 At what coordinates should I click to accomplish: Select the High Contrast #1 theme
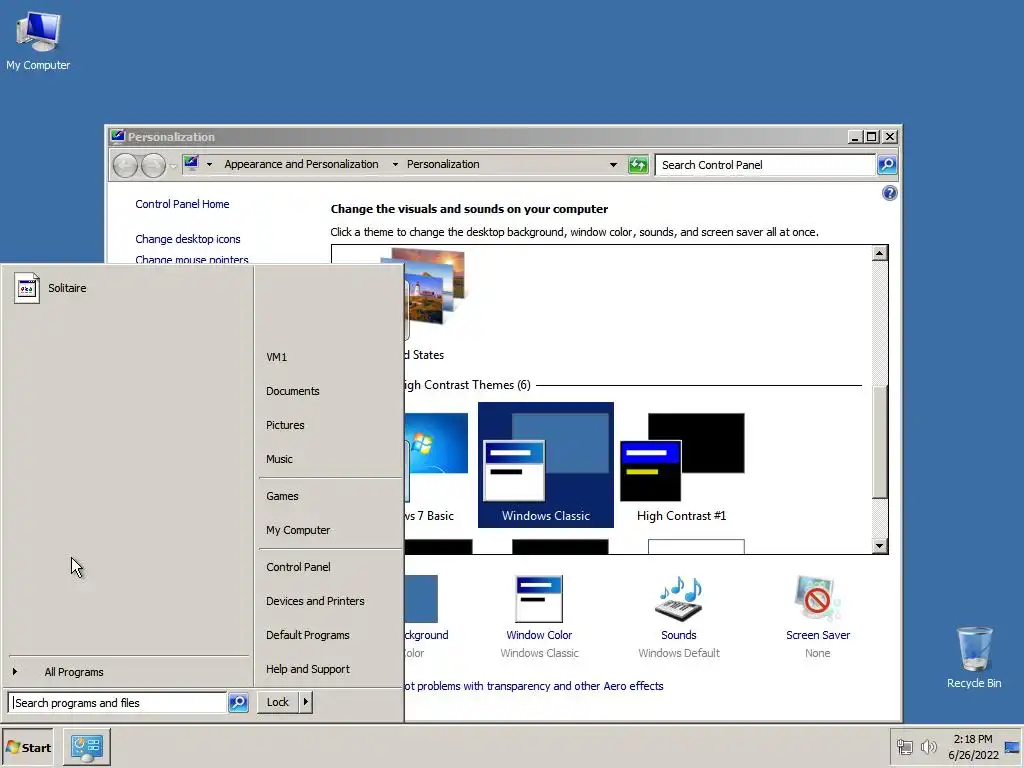tap(682, 465)
